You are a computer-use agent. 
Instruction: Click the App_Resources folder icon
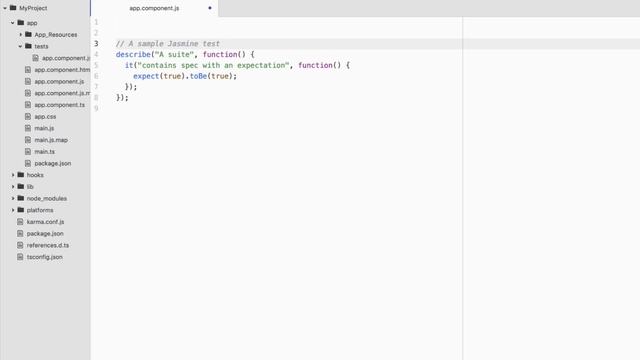point(28,34)
